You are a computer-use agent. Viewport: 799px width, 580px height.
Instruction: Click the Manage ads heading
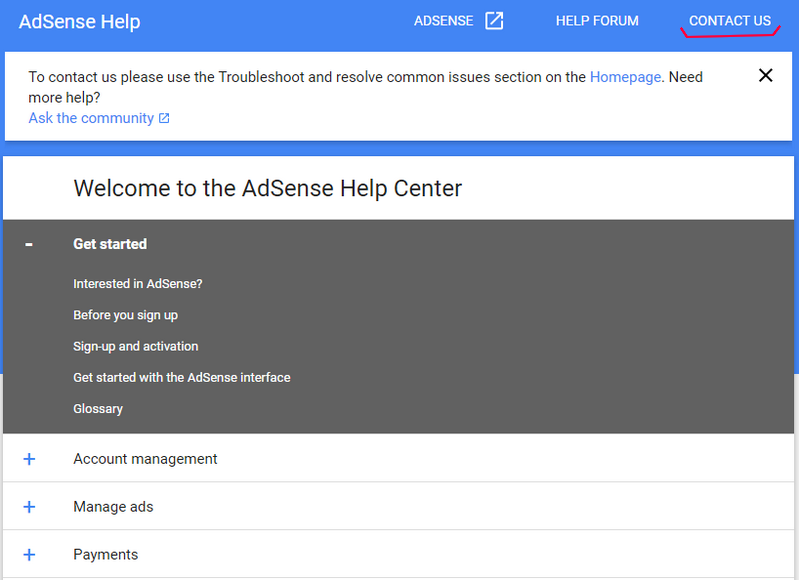(x=113, y=507)
